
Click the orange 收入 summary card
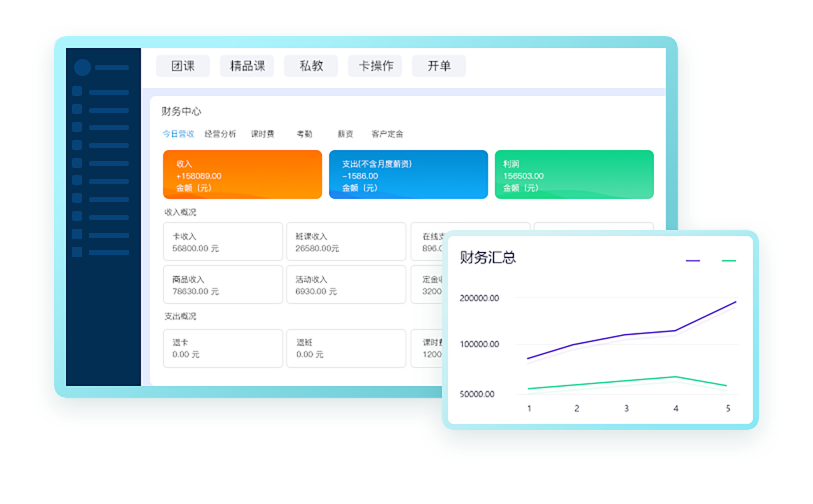(x=243, y=175)
